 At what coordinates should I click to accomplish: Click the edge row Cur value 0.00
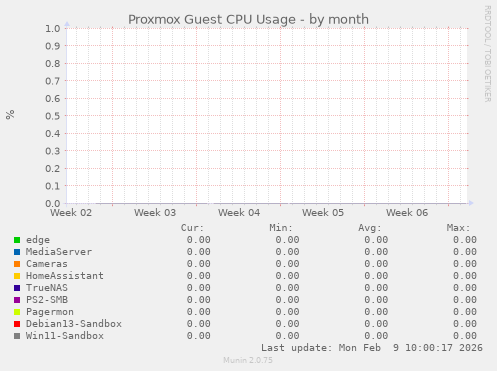[x=199, y=240]
